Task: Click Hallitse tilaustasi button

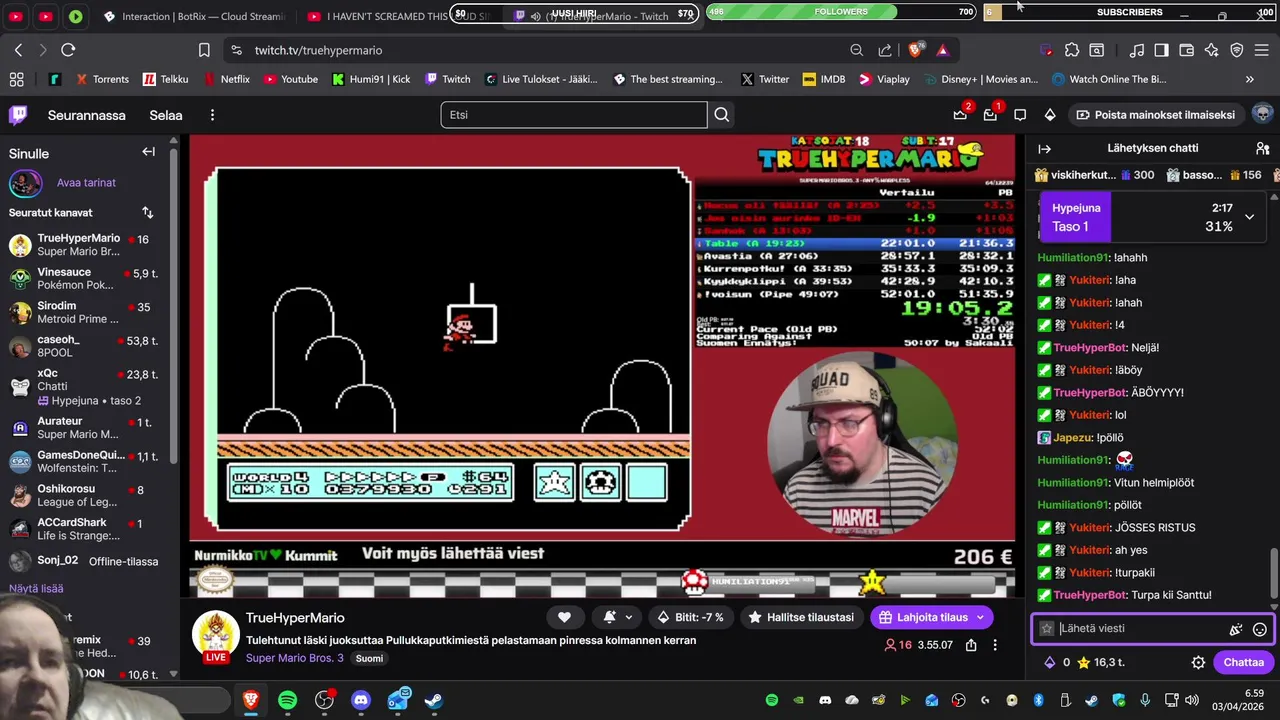Action: tap(801, 617)
